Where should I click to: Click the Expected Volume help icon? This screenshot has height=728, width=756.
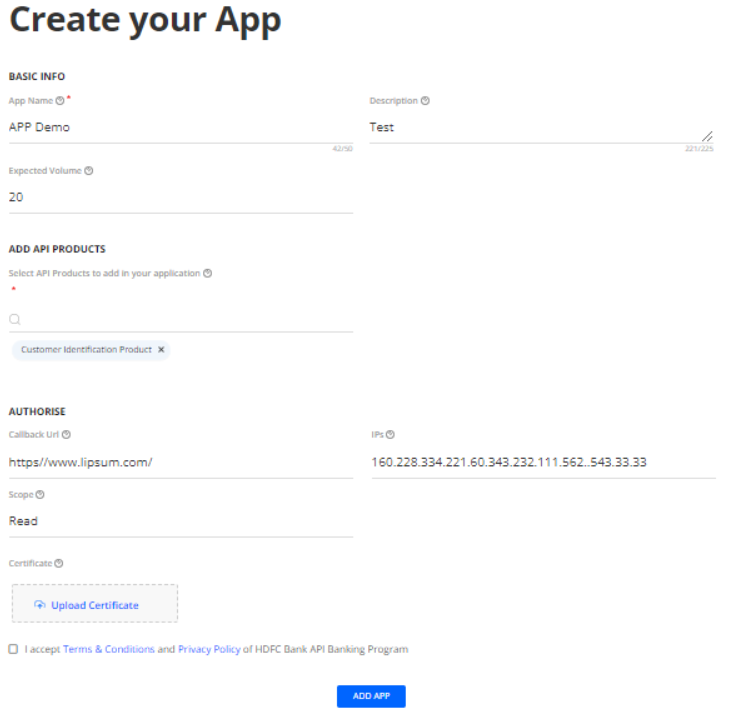point(89,171)
